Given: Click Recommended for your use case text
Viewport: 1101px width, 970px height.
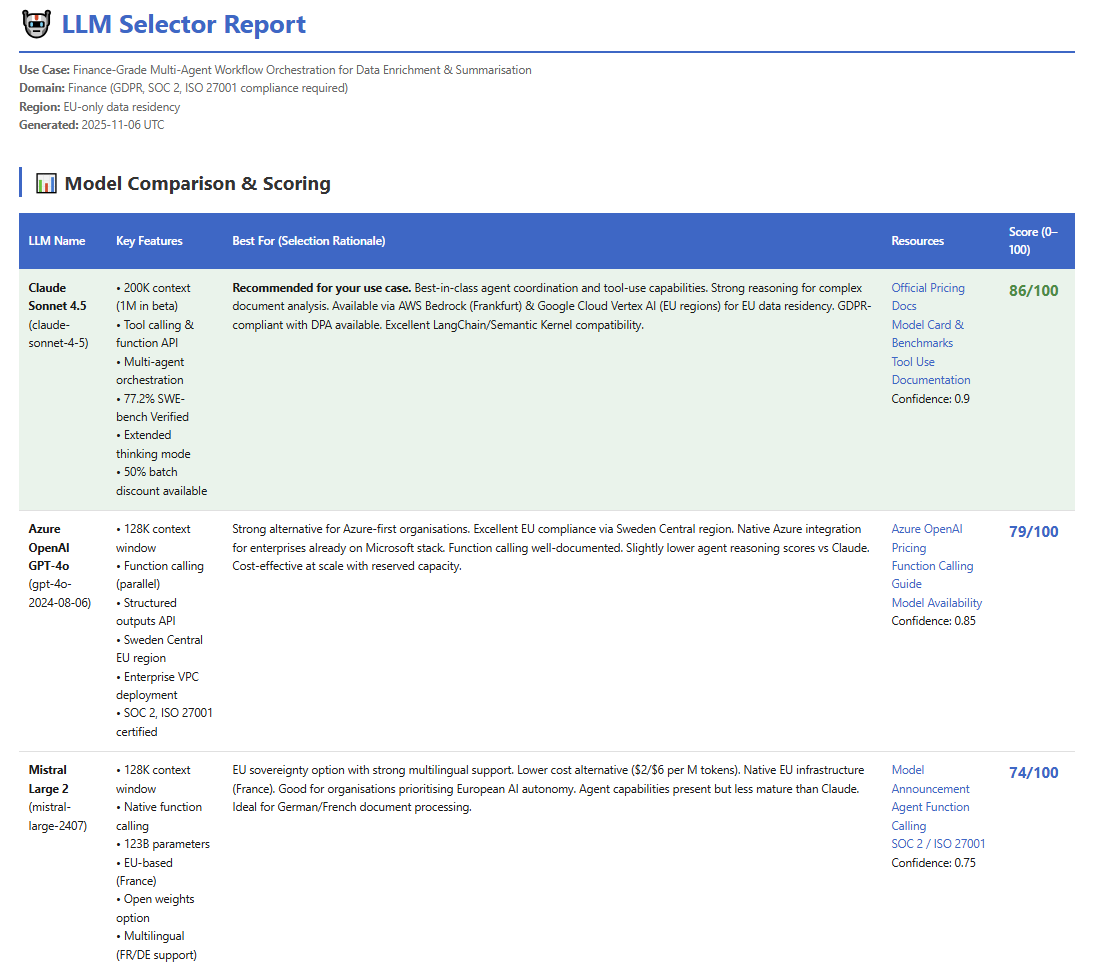Looking at the screenshot, I should tap(322, 288).
